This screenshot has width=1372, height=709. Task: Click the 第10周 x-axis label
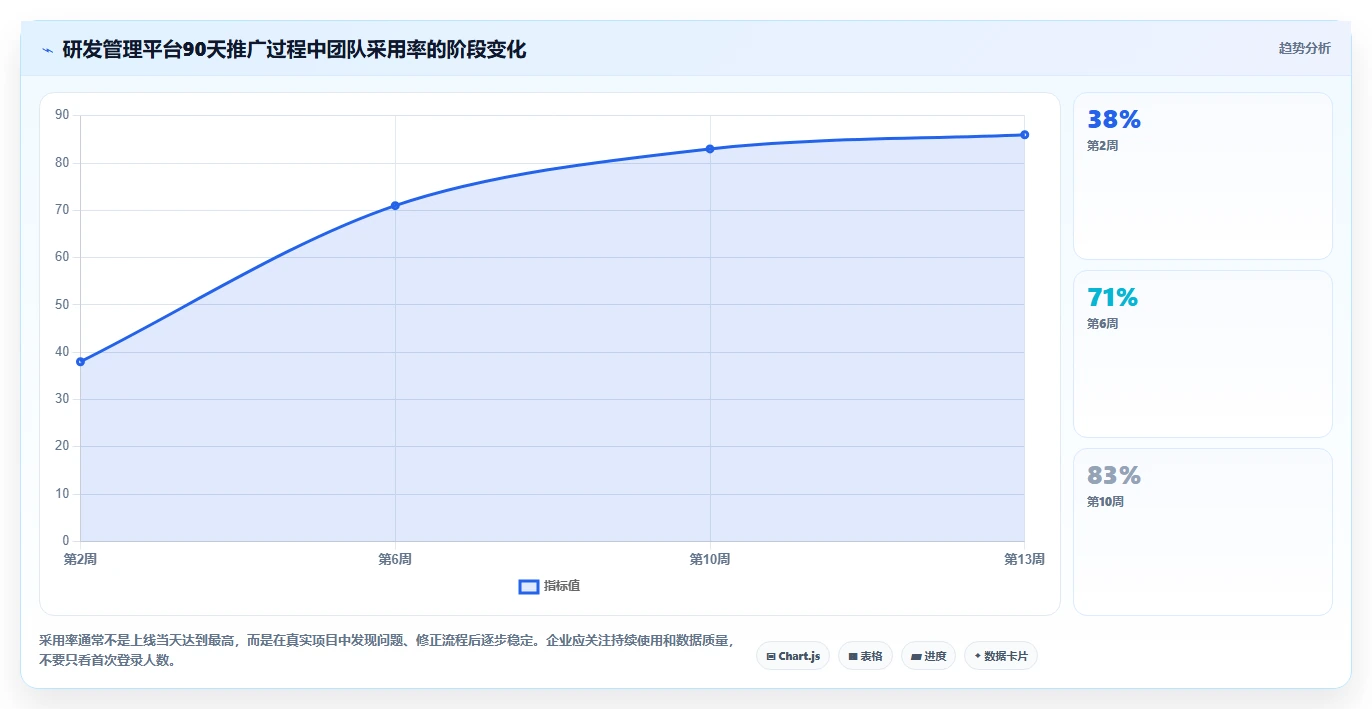pos(710,559)
